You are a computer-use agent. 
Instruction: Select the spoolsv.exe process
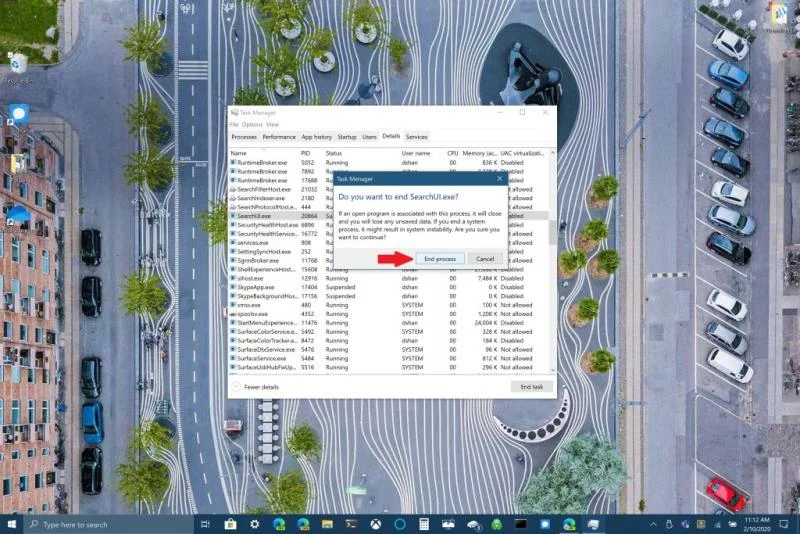[389, 314]
